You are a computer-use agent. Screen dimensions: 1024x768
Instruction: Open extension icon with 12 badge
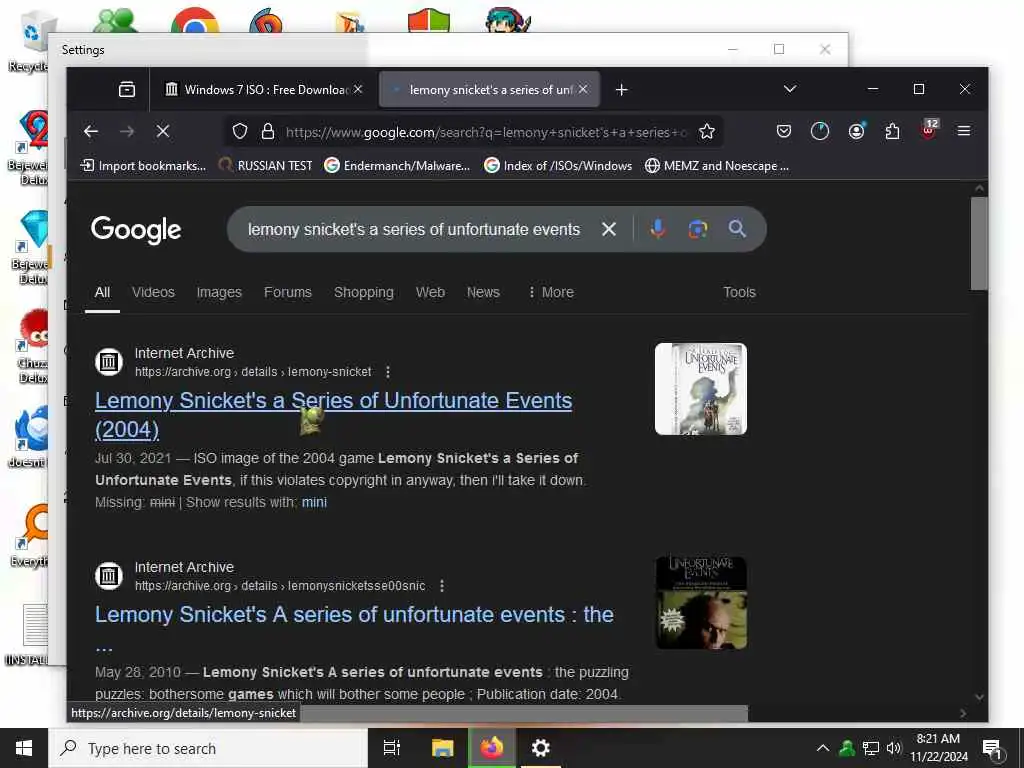coord(929,130)
